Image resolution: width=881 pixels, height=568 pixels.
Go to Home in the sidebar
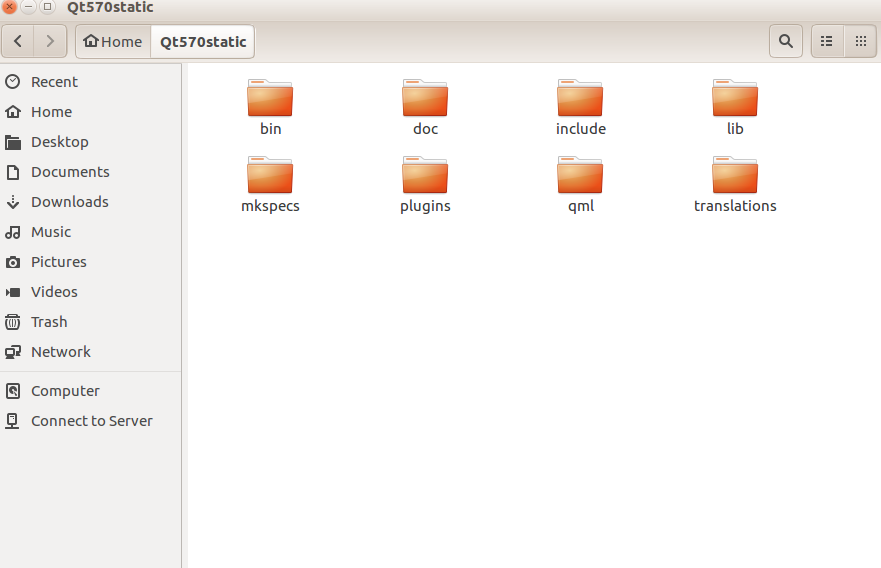pos(90,112)
